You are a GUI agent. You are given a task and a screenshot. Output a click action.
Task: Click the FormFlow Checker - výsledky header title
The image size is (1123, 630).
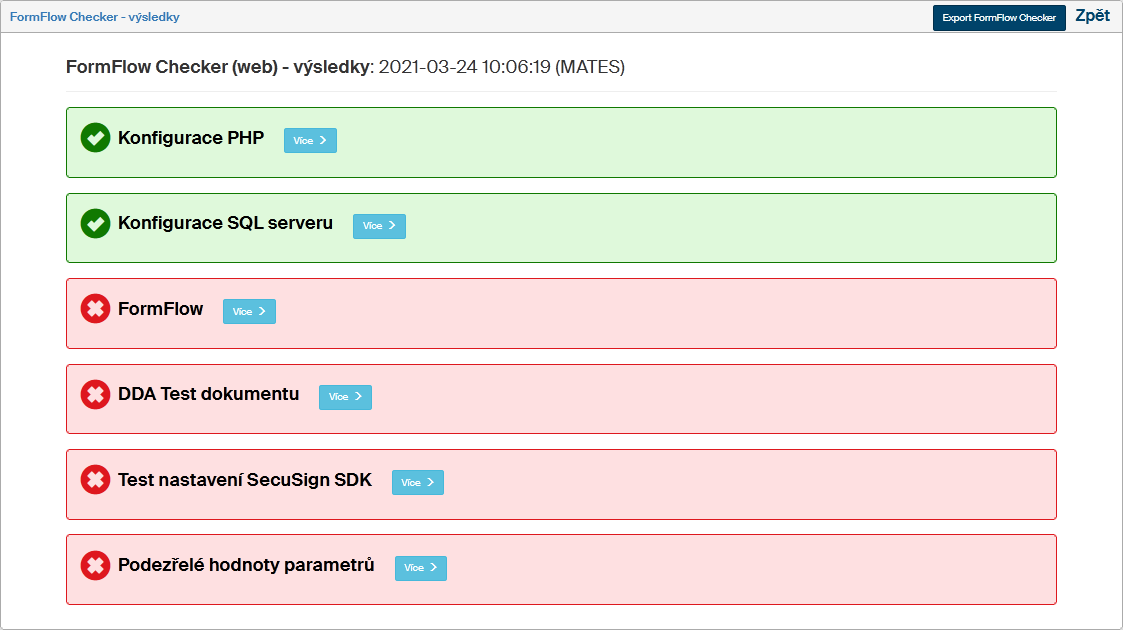tap(95, 17)
